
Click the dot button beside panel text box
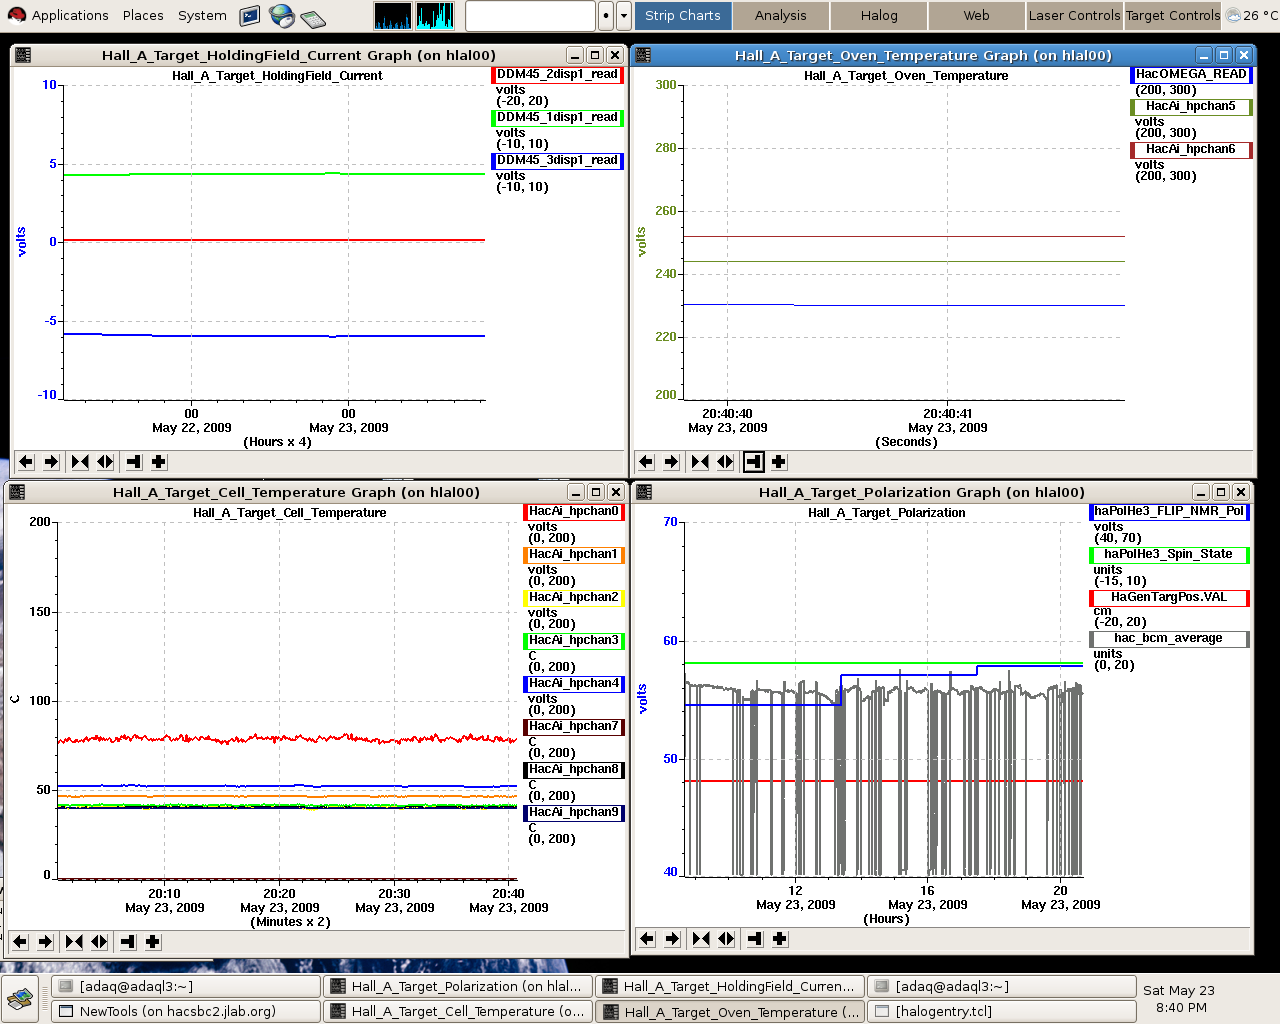pos(606,16)
